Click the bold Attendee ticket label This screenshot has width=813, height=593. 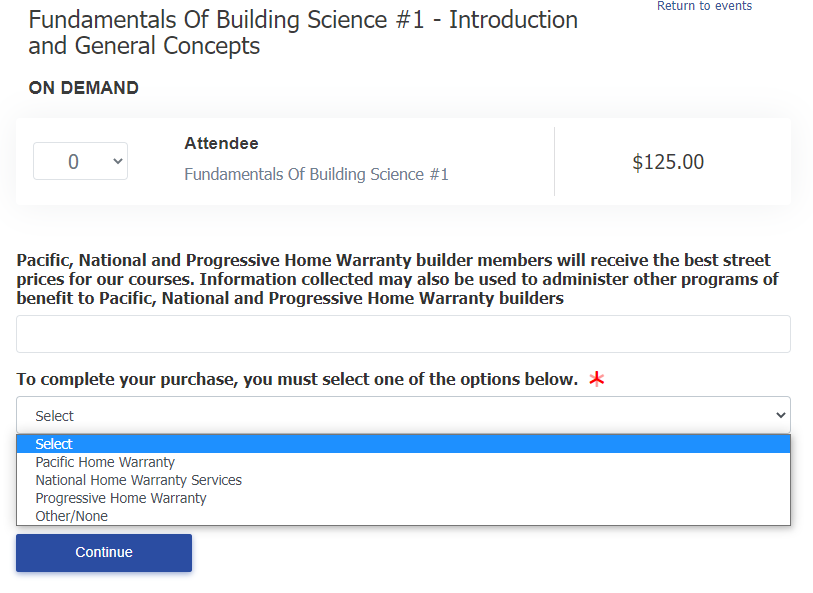click(221, 144)
